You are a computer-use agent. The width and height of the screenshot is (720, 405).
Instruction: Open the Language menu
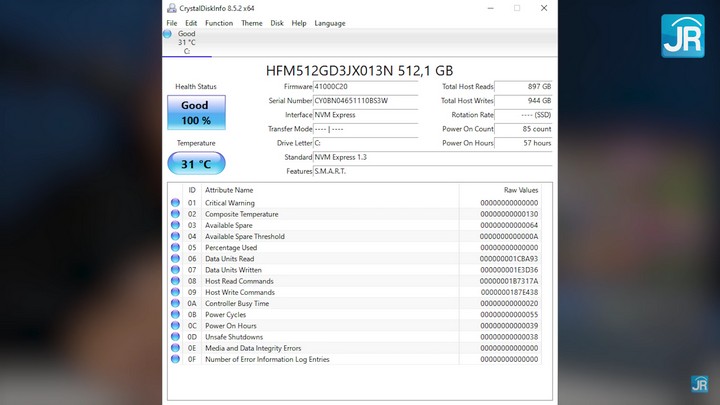pos(330,23)
